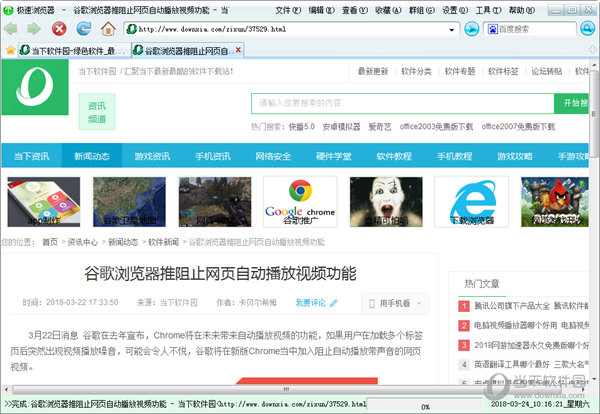Open the 下载浏览器 Internet Explorer thumbnail
This screenshot has width=600, height=414.
click(471, 202)
